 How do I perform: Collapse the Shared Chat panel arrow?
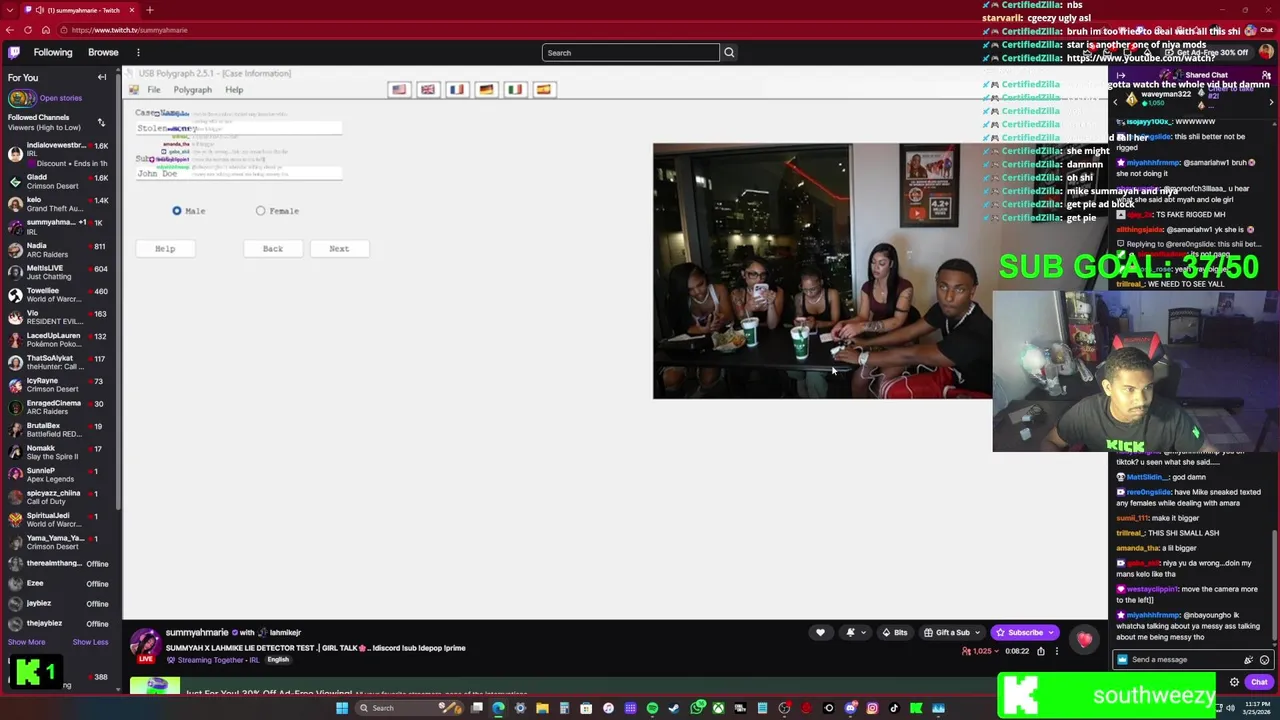point(1121,75)
